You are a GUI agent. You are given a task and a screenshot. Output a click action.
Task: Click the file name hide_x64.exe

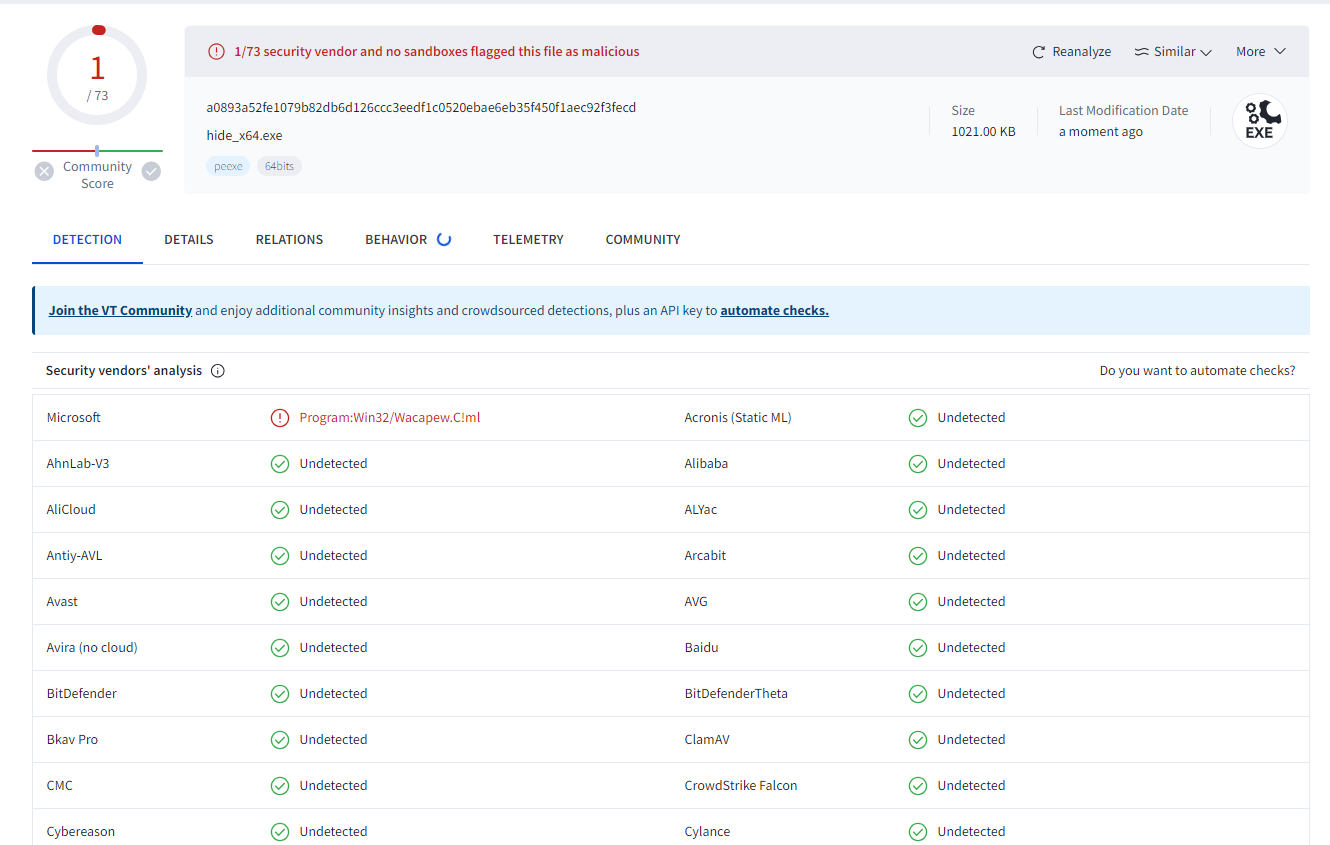click(x=245, y=136)
